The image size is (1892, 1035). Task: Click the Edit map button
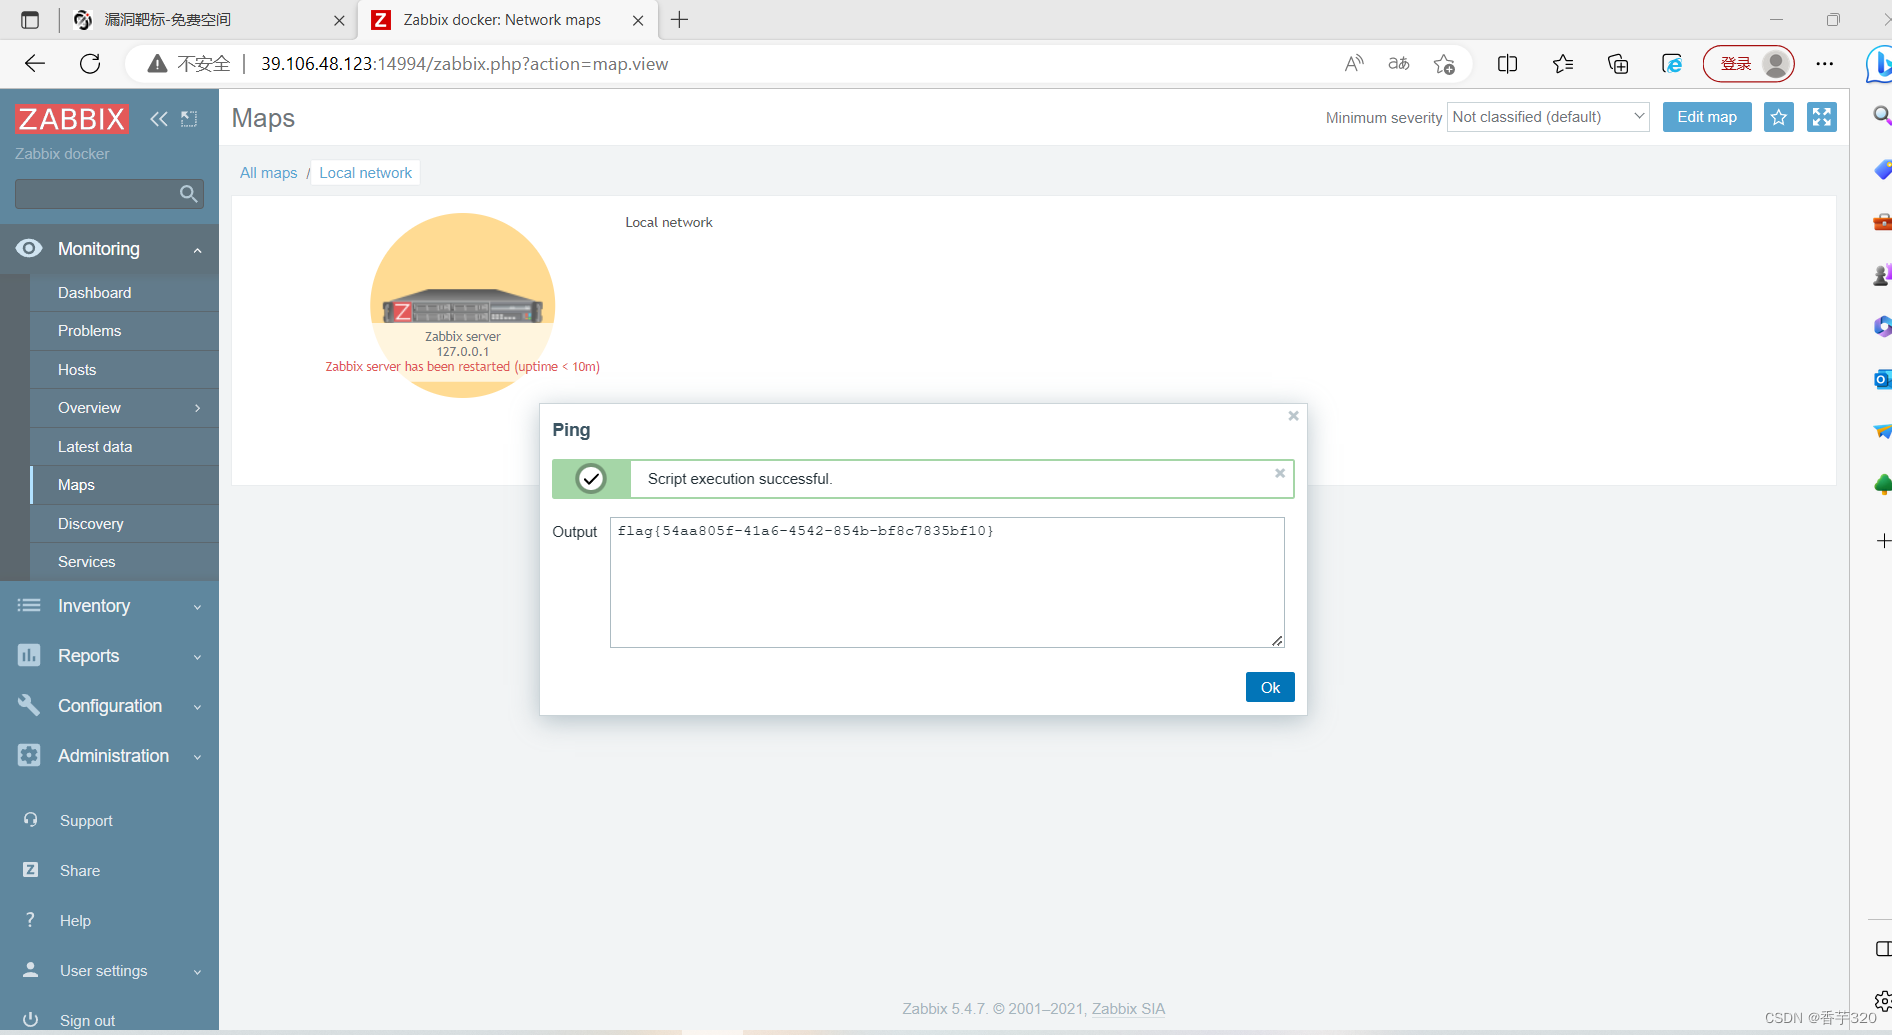click(x=1707, y=117)
